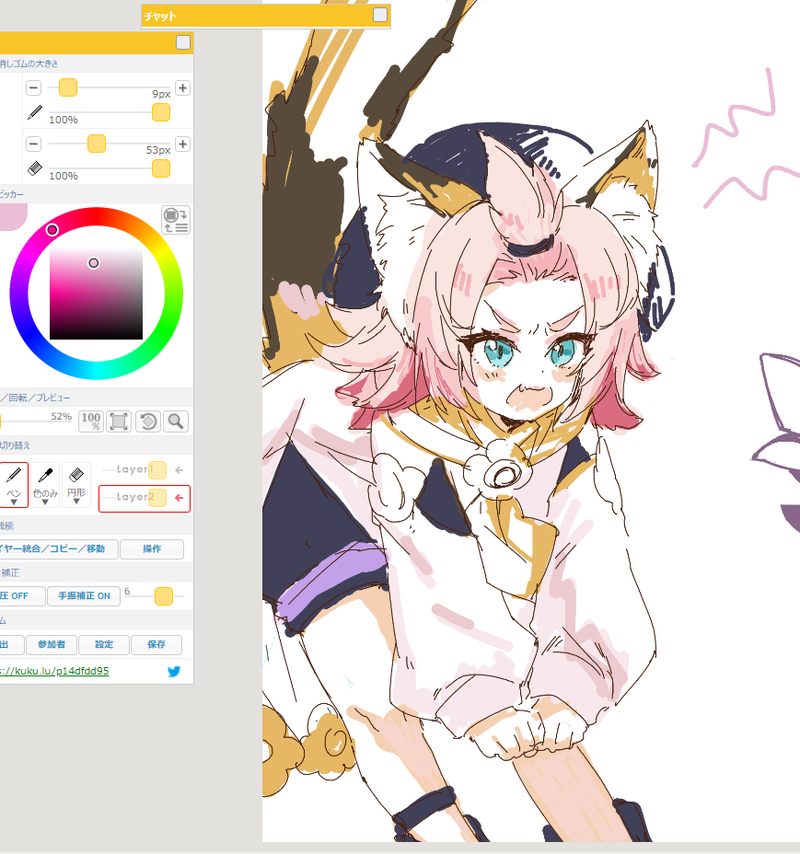
Task: Click the チャット panel title bar
Action: click(x=266, y=16)
